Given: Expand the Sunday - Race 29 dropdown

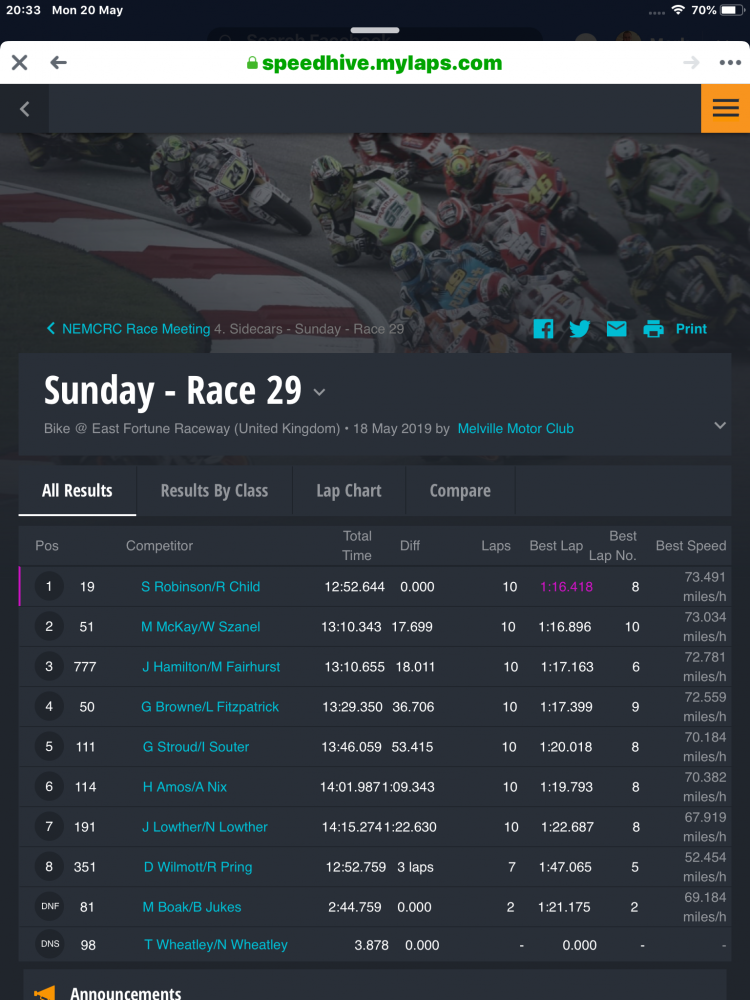Looking at the screenshot, I should coord(320,392).
